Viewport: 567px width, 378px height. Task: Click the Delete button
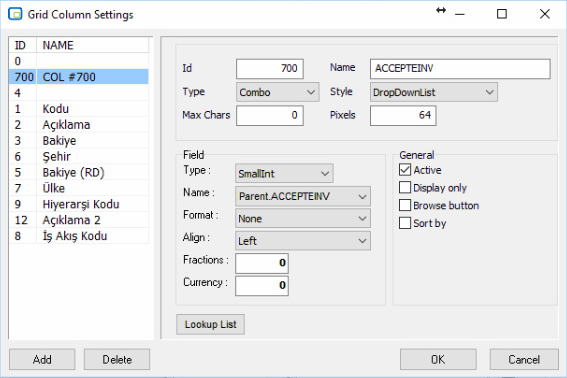[117, 360]
